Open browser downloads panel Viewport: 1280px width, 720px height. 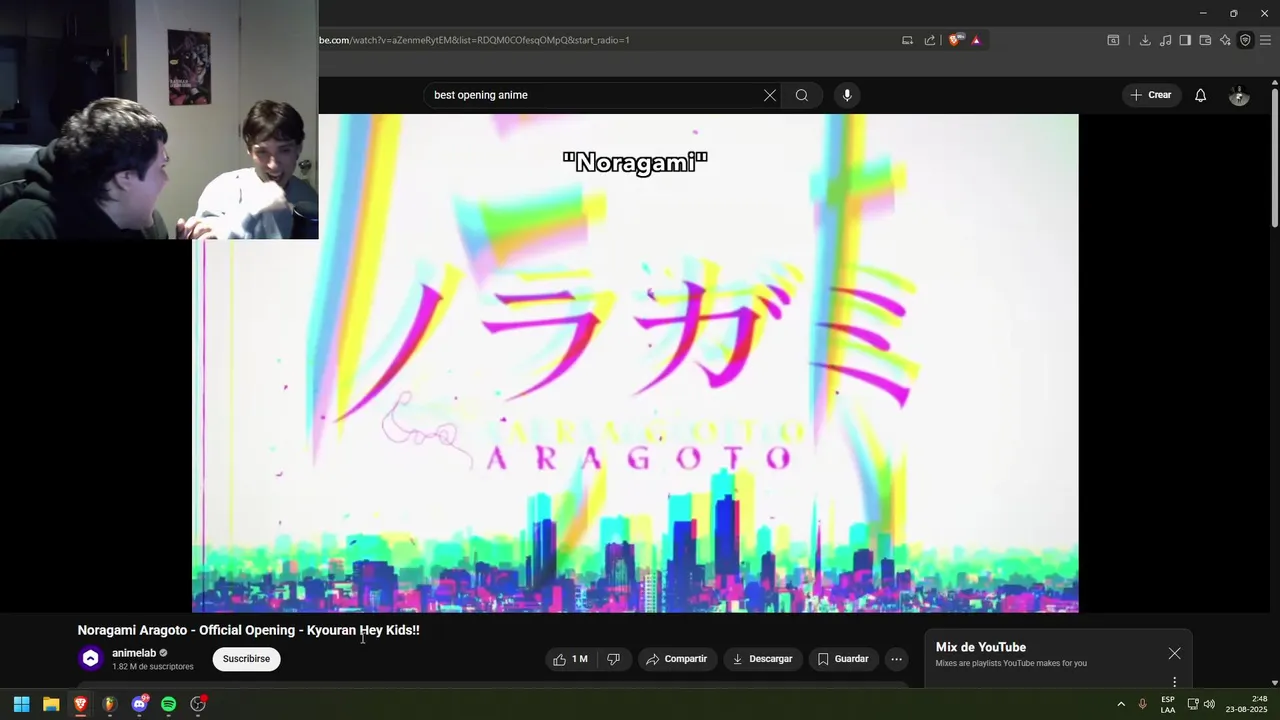[x=1145, y=40]
